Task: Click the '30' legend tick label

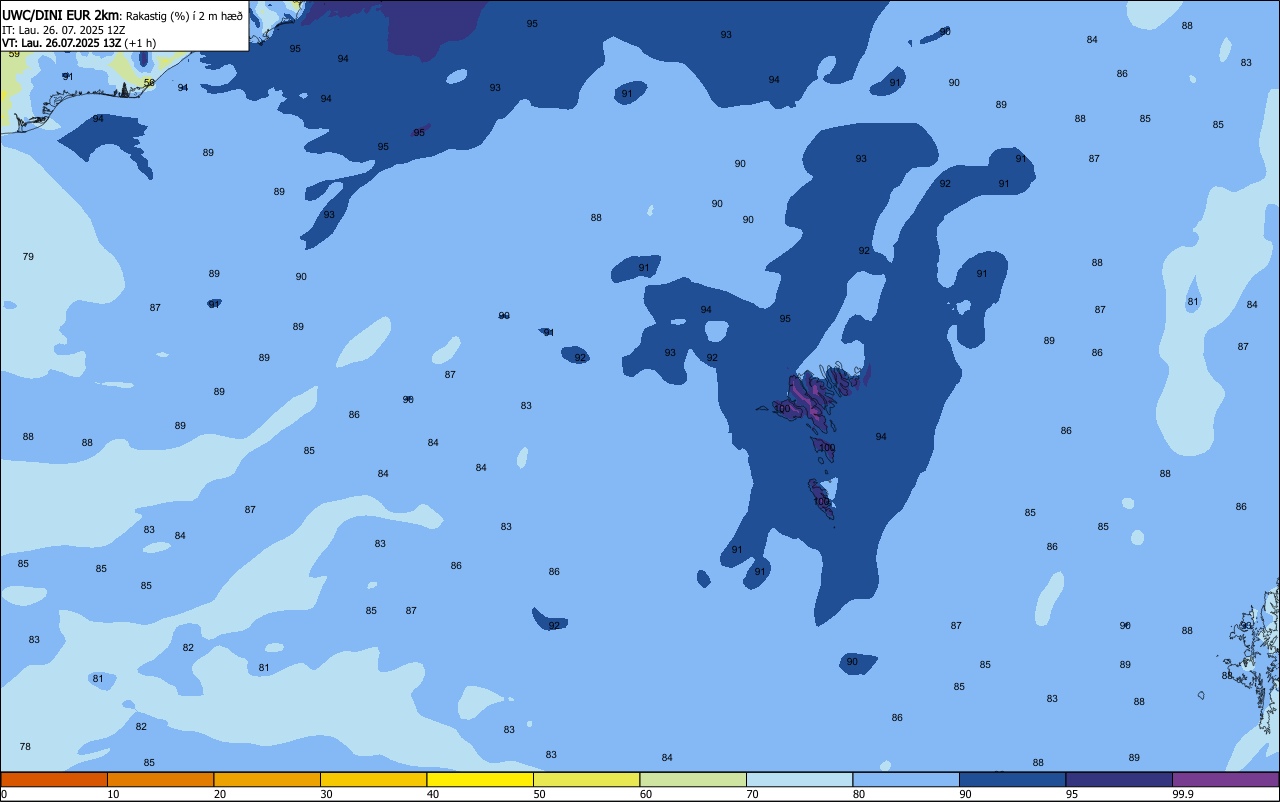Action: (x=326, y=794)
